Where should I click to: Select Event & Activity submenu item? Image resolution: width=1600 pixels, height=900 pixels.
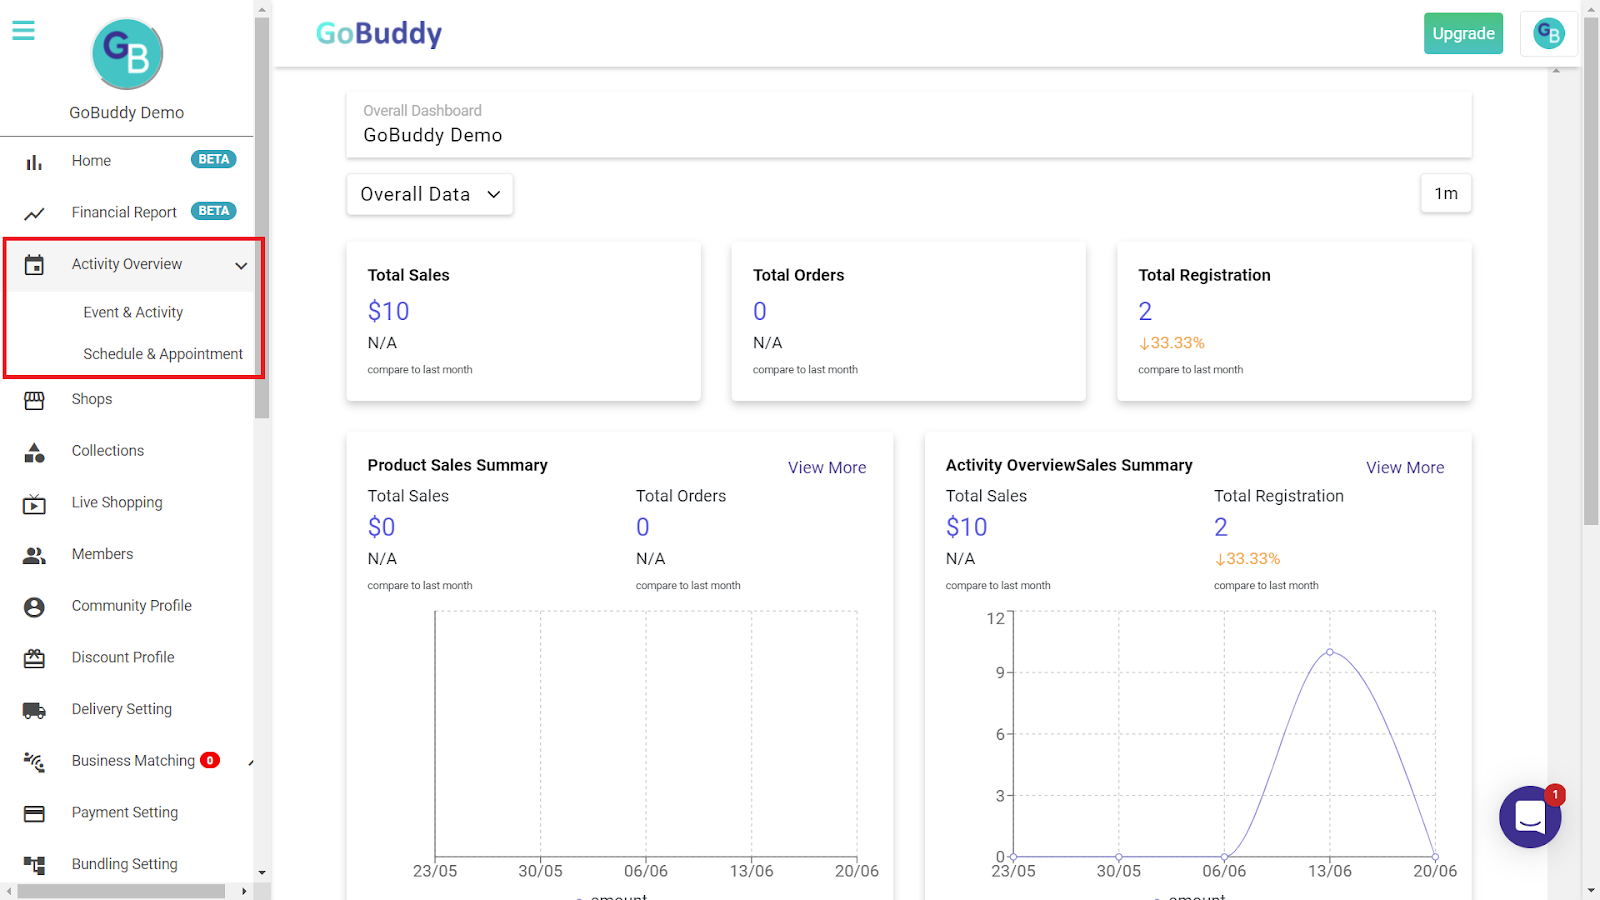(133, 312)
